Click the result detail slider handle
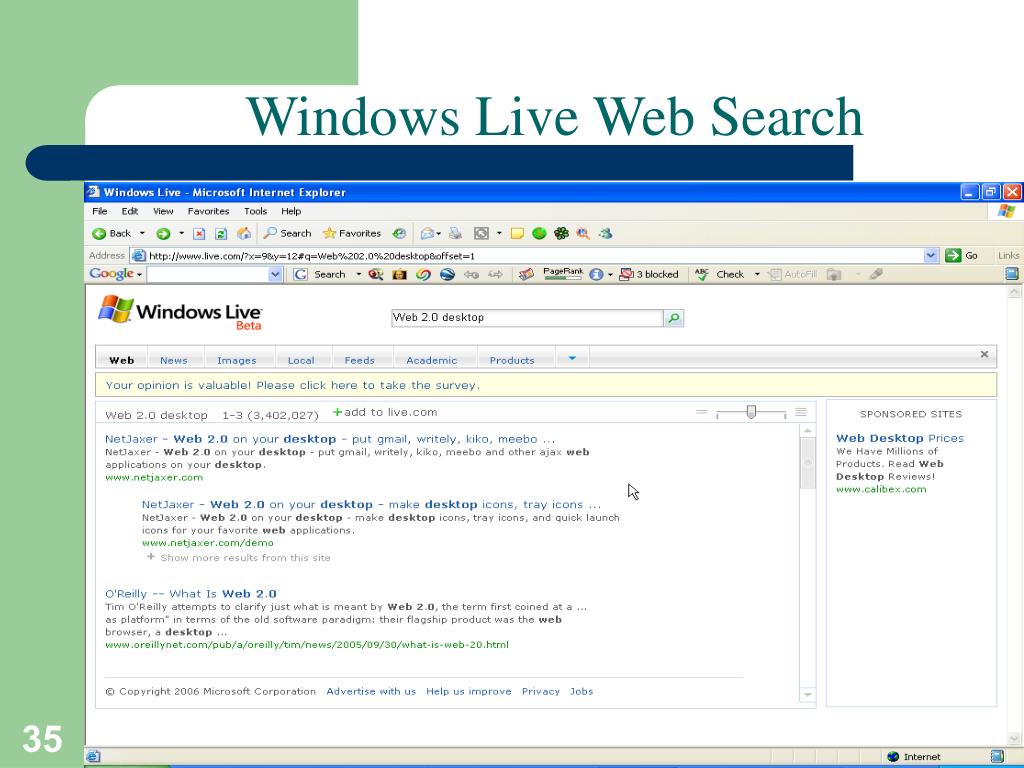 [x=751, y=411]
